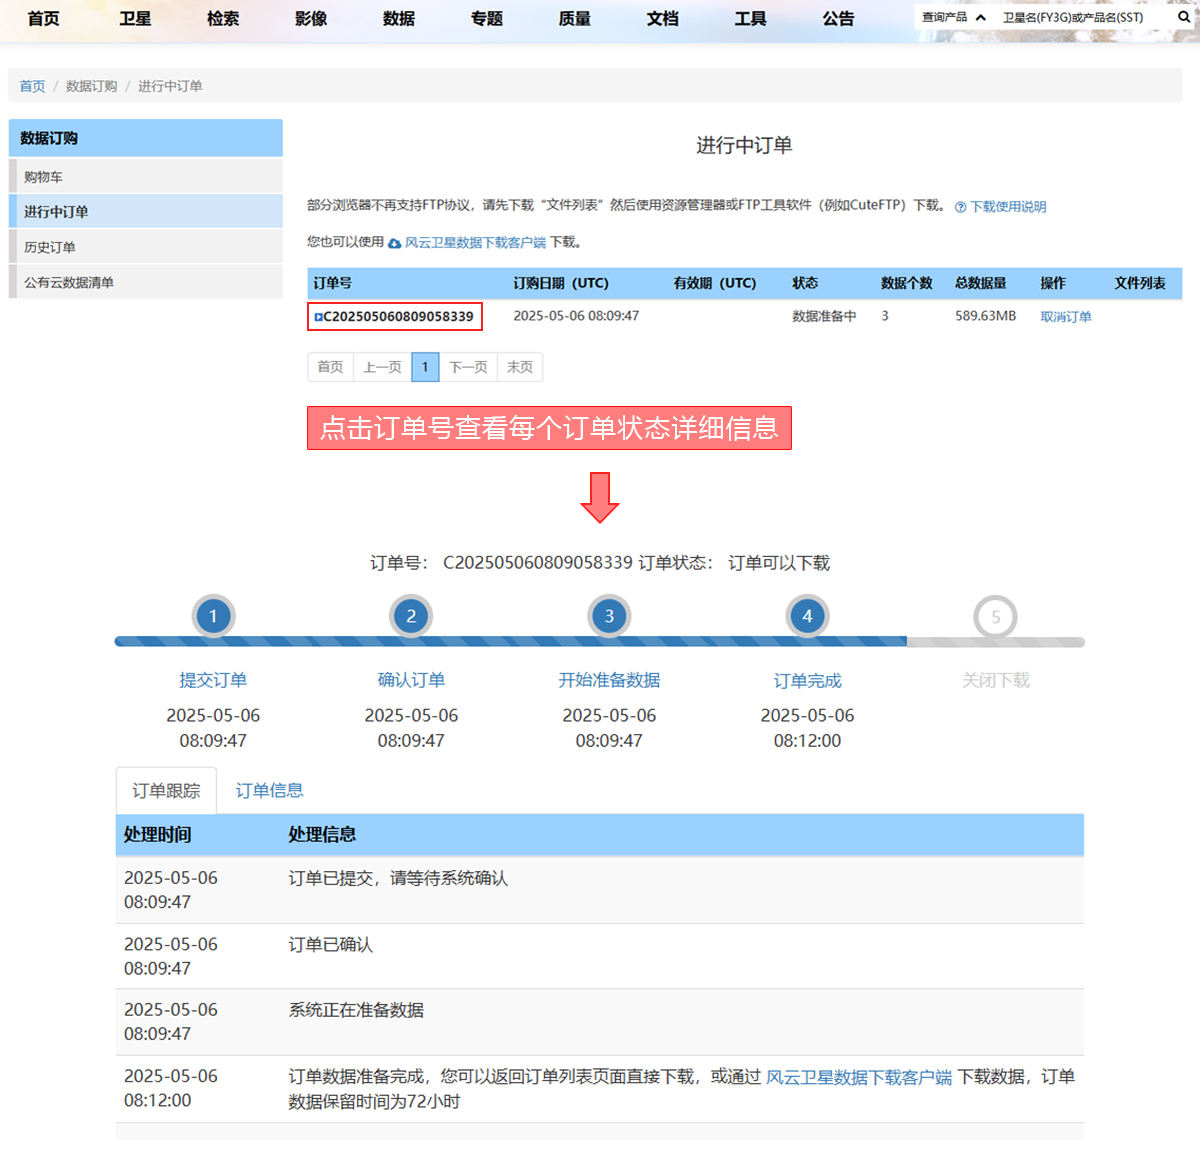Click the small expand icon before order number

(x=318, y=317)
